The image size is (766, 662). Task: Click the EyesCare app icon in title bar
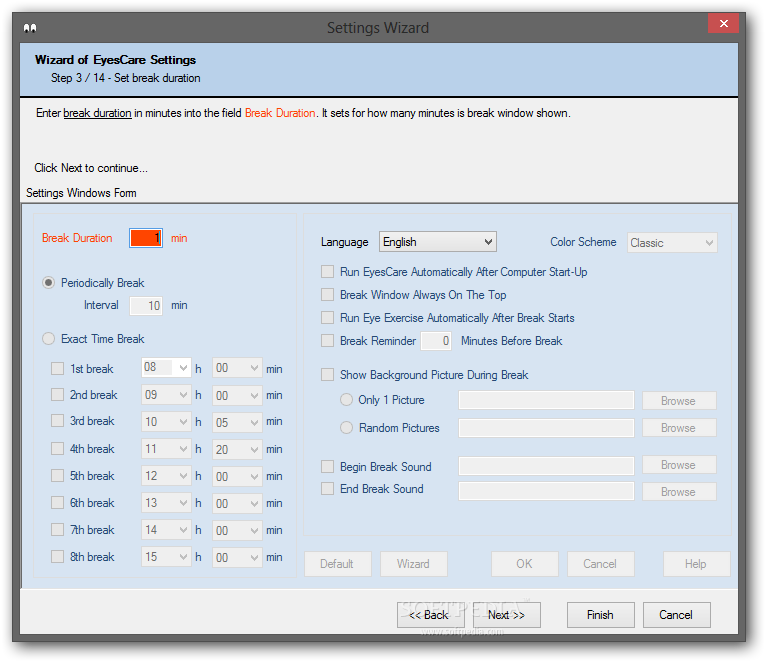(30, 28)
